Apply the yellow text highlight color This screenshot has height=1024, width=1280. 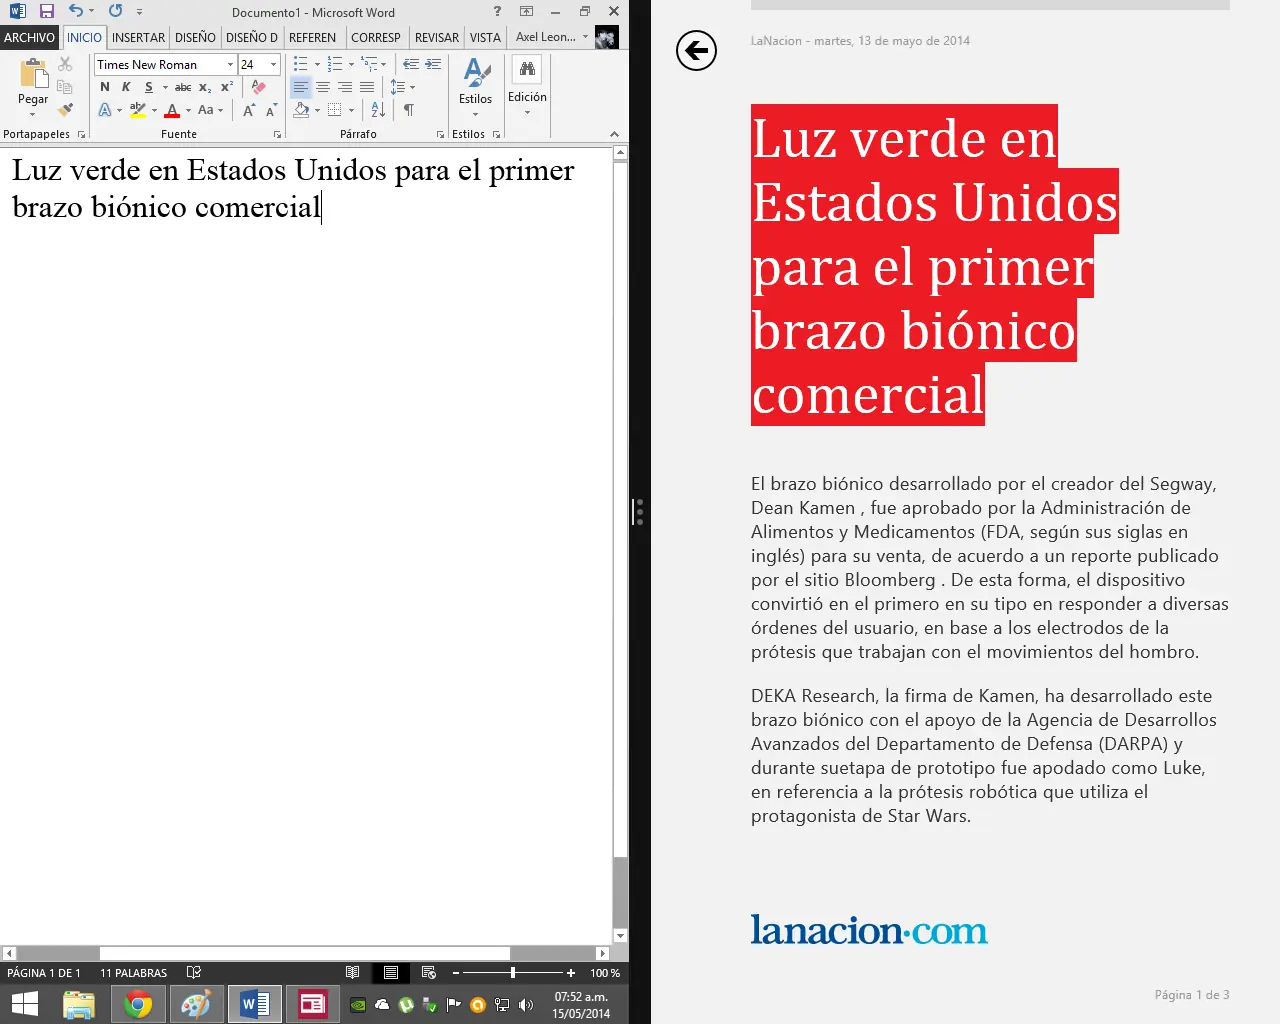[138, 110]
